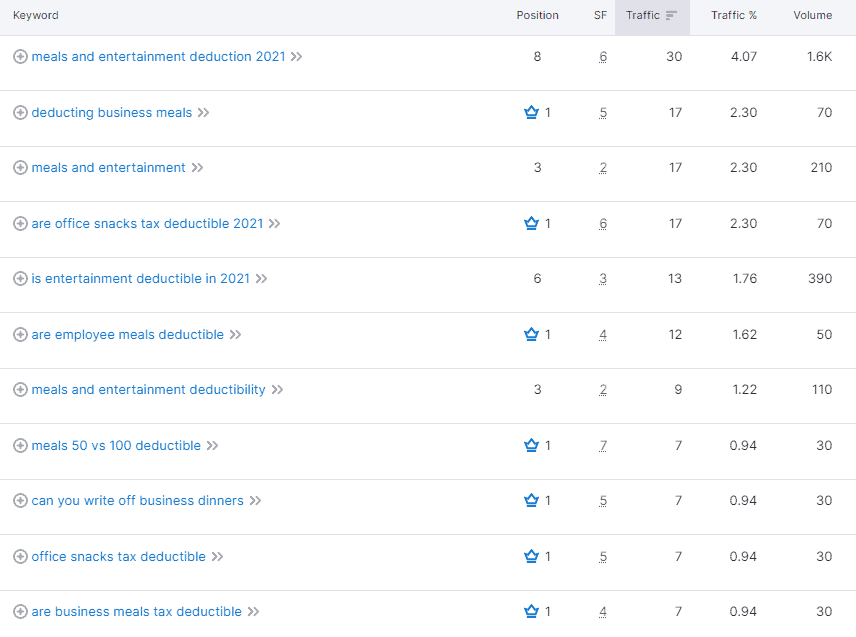Click the add icon beside 'are employee meals deductible'
Screen dimensions: 856x637
click(x=19, y=334)
